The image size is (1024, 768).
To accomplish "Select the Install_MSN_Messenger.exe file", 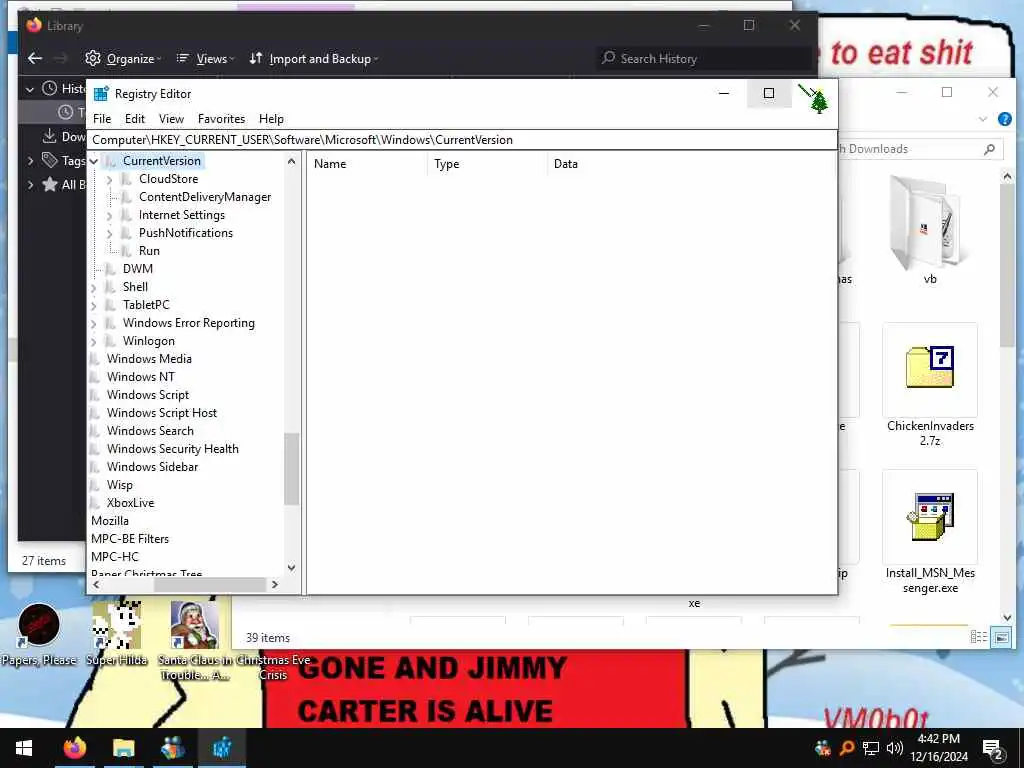I will point(930,532).
